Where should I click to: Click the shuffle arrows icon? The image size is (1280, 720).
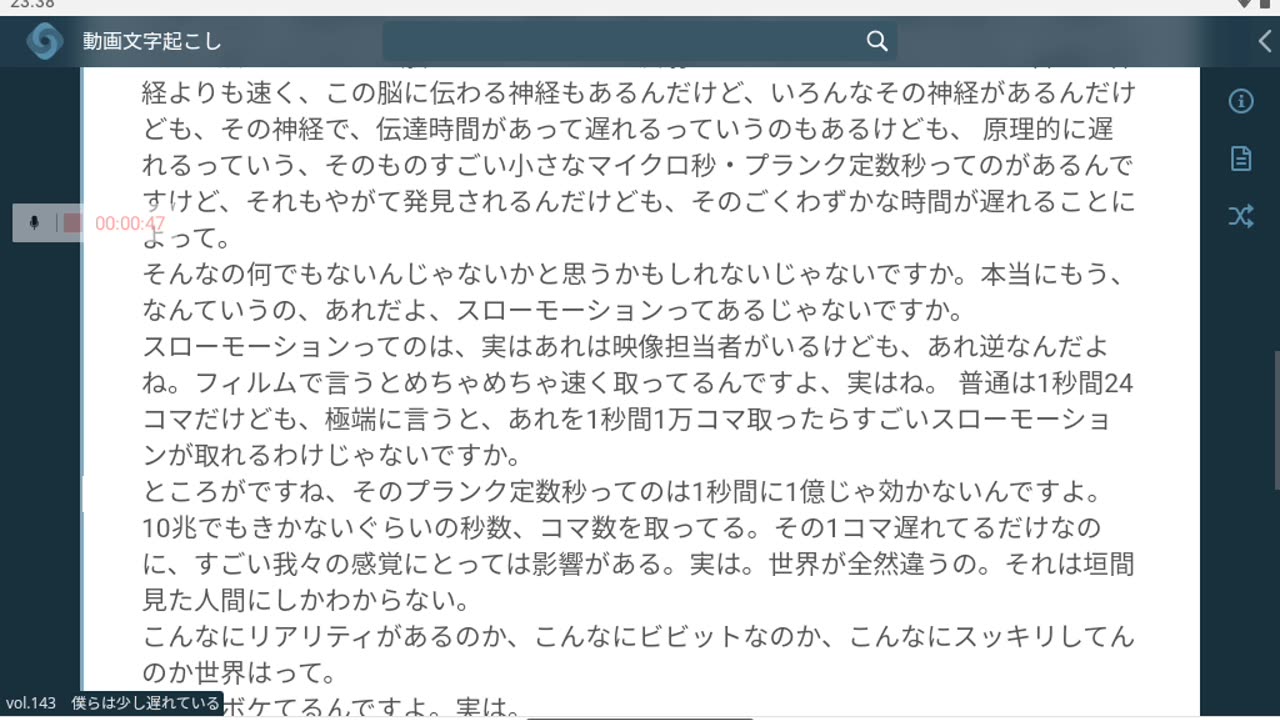(x=1241, y=216)
